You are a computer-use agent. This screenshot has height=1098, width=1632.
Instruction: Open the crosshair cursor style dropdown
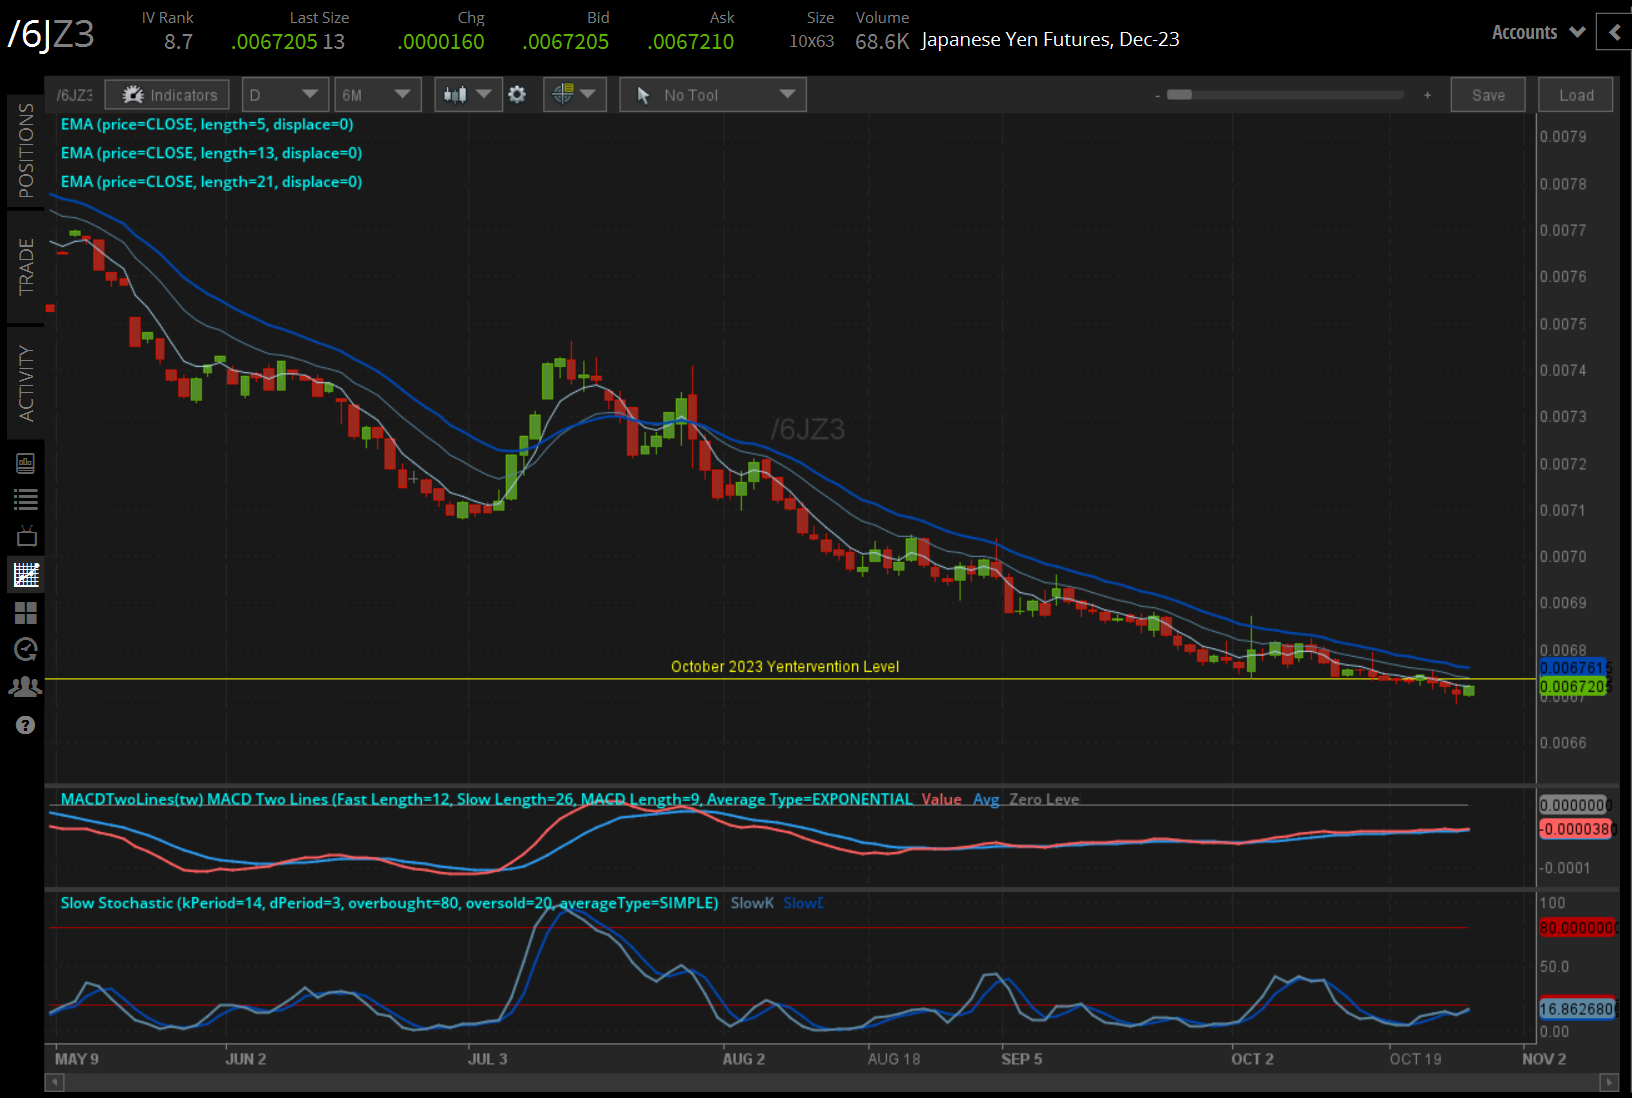click(x=574, y=95)
